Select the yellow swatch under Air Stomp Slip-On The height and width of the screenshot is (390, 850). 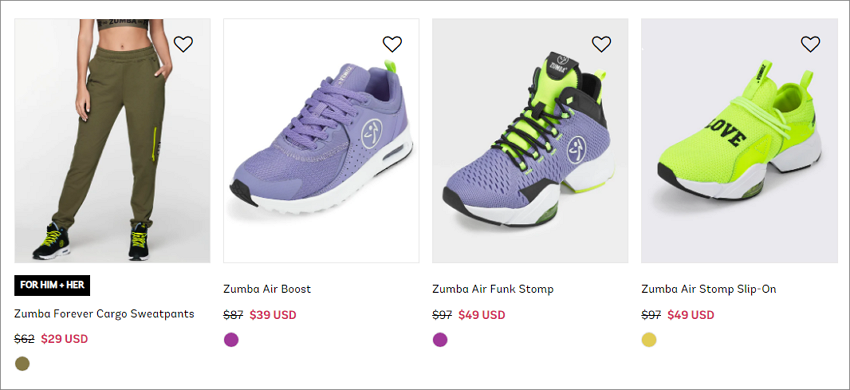tap(649, 340)
